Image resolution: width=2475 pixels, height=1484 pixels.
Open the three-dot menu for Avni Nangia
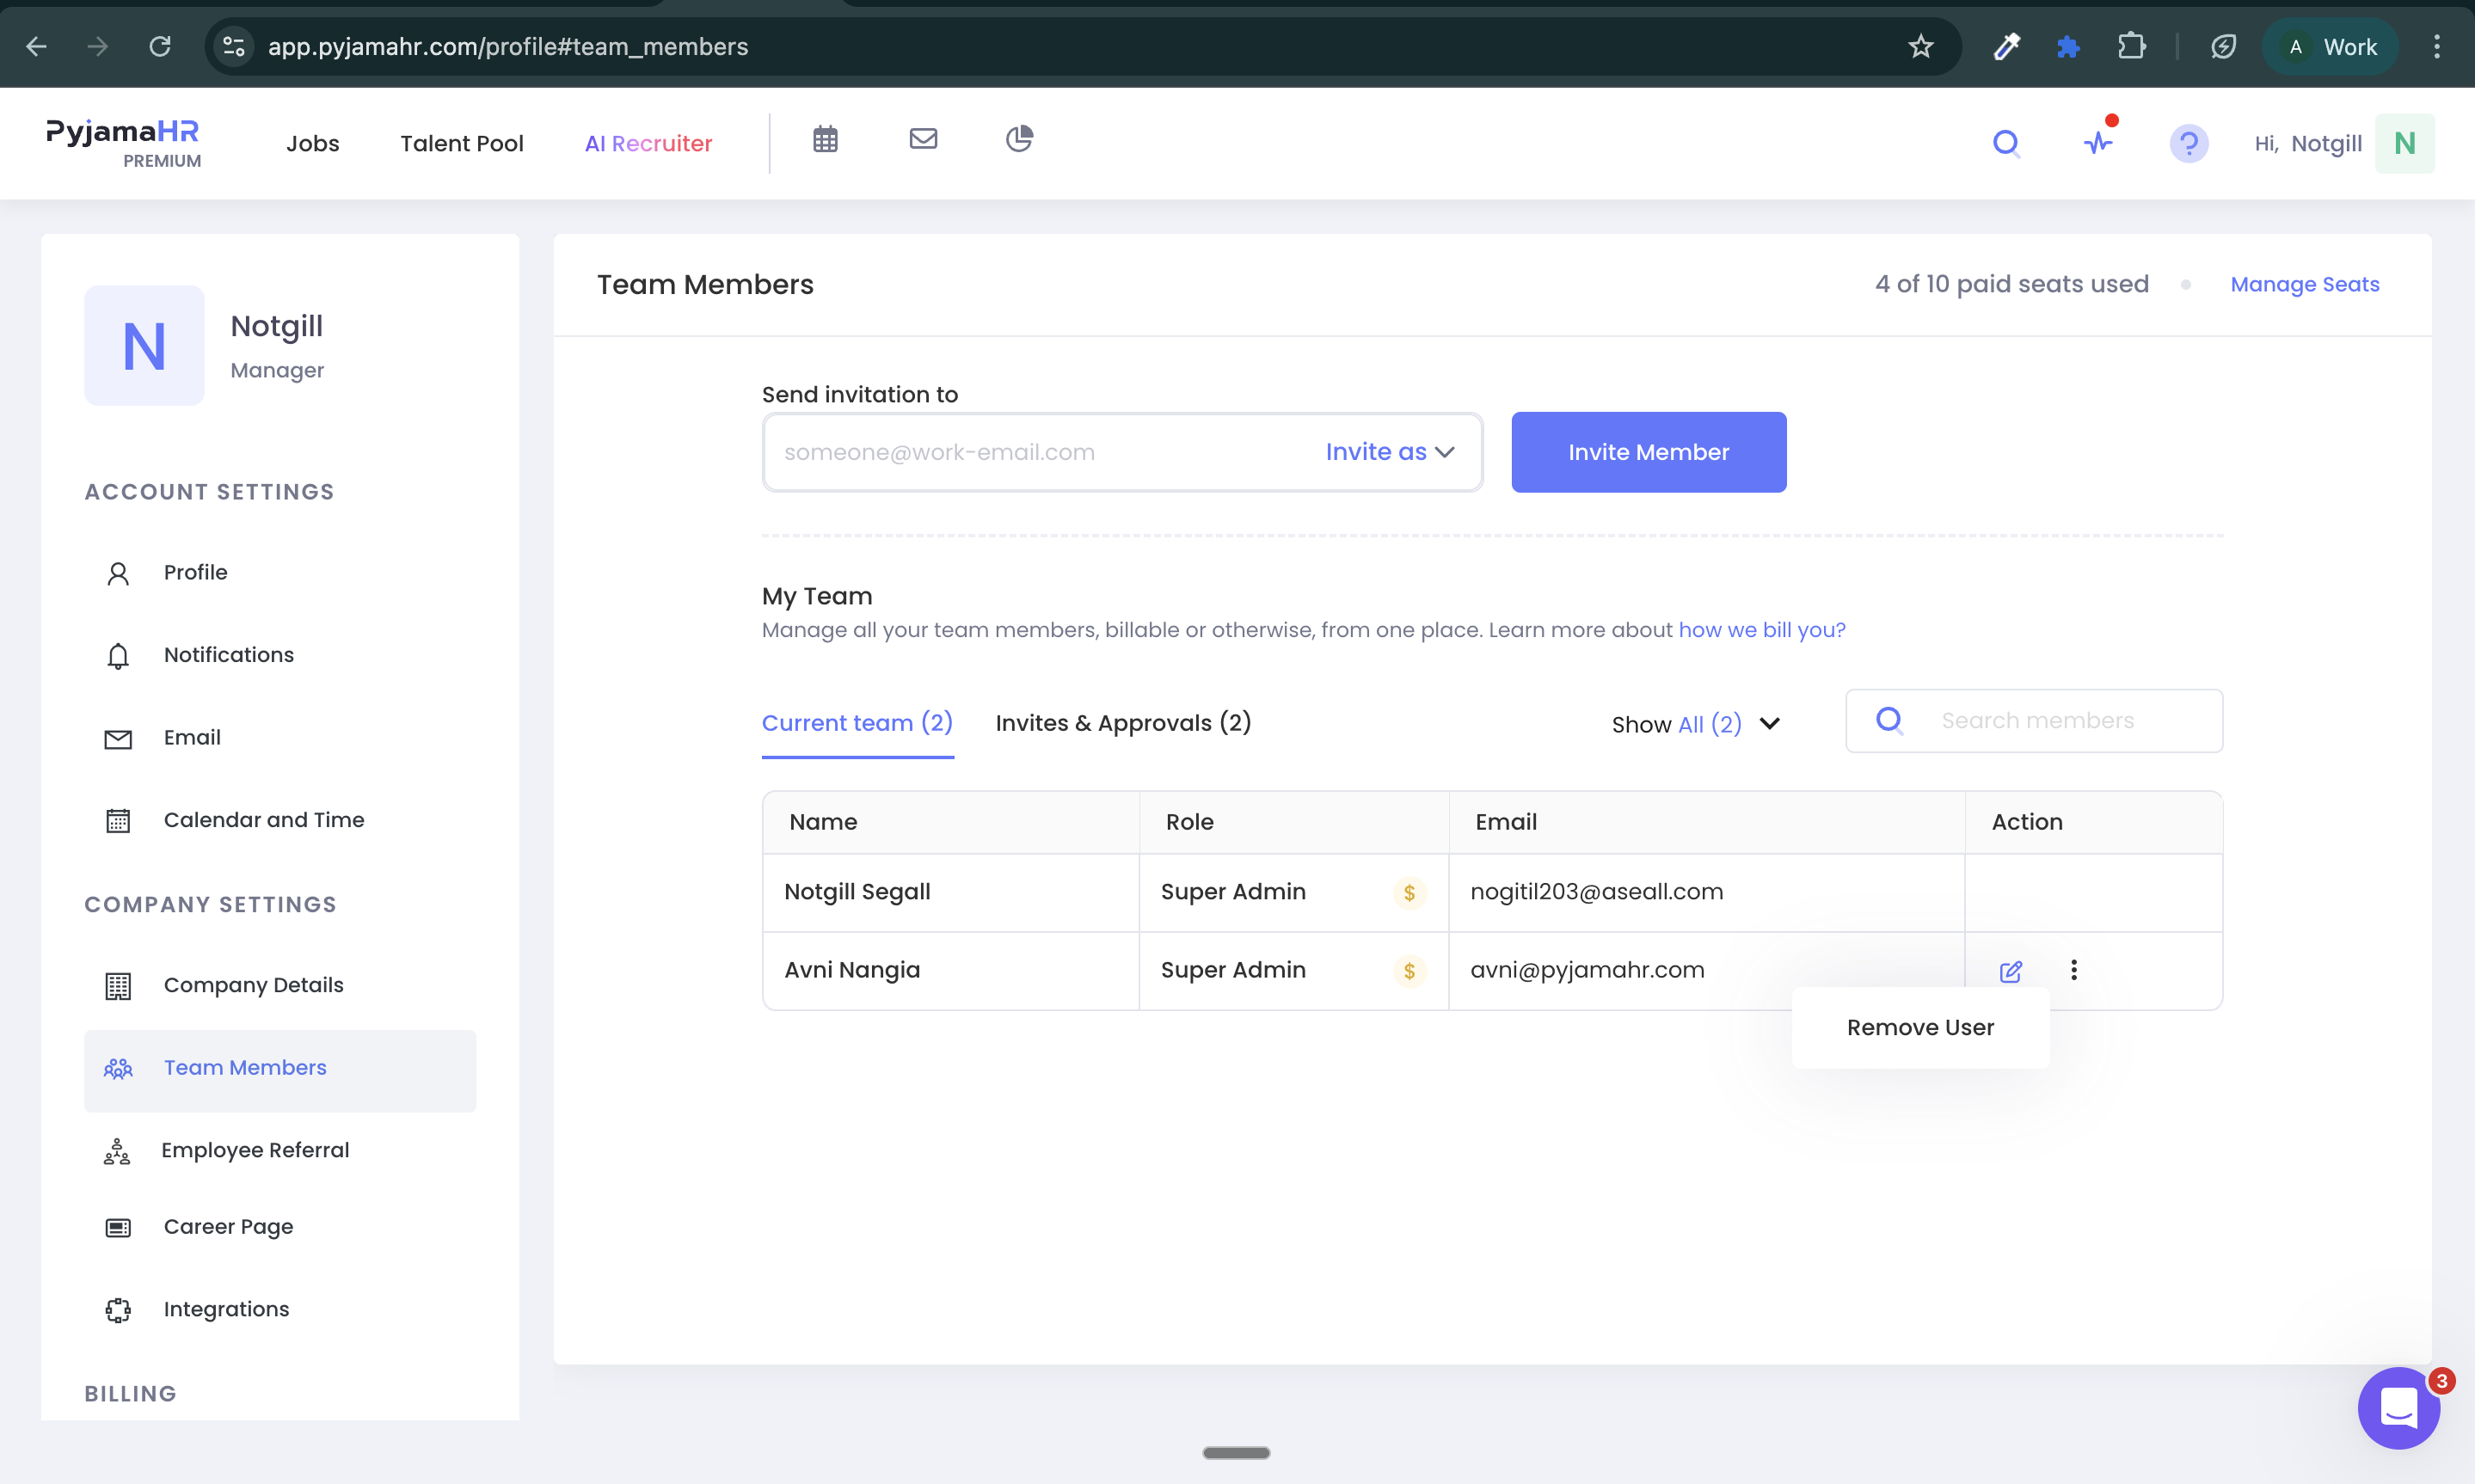pos(2074,970)
